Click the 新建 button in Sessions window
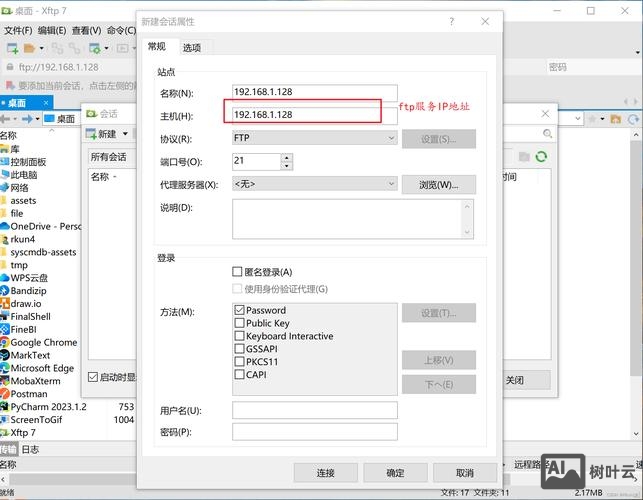 102,134
